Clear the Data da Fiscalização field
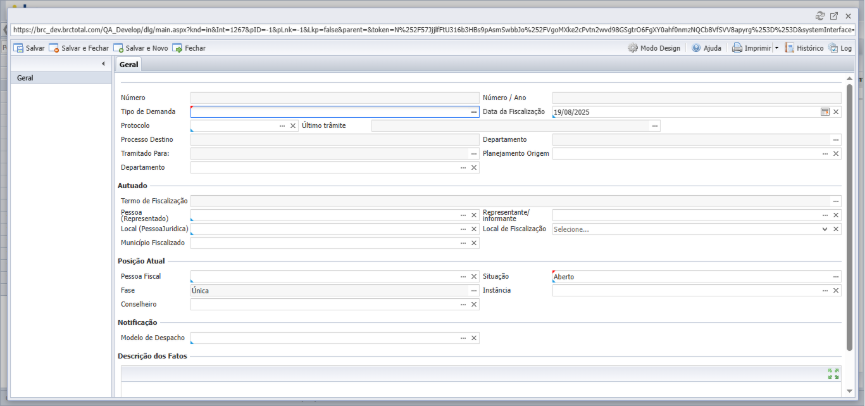 (x=836, y=112)
